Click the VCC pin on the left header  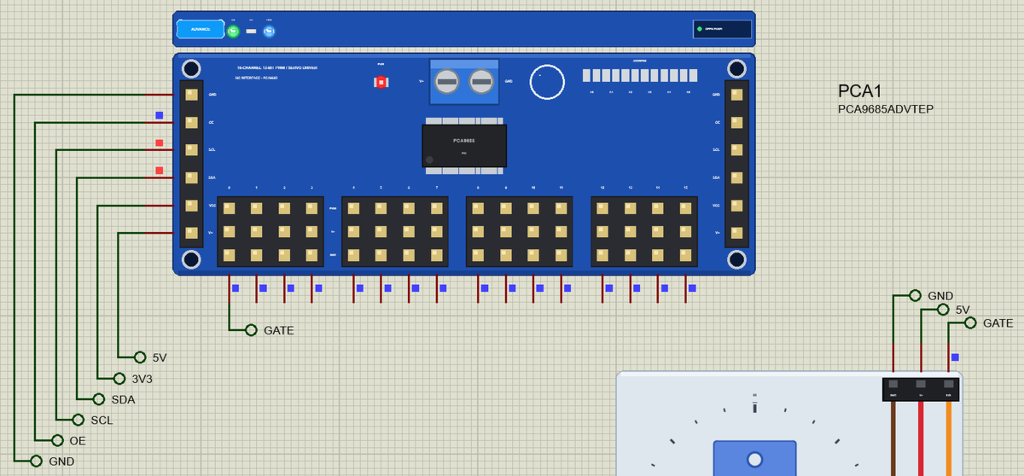tap(191, 206)
